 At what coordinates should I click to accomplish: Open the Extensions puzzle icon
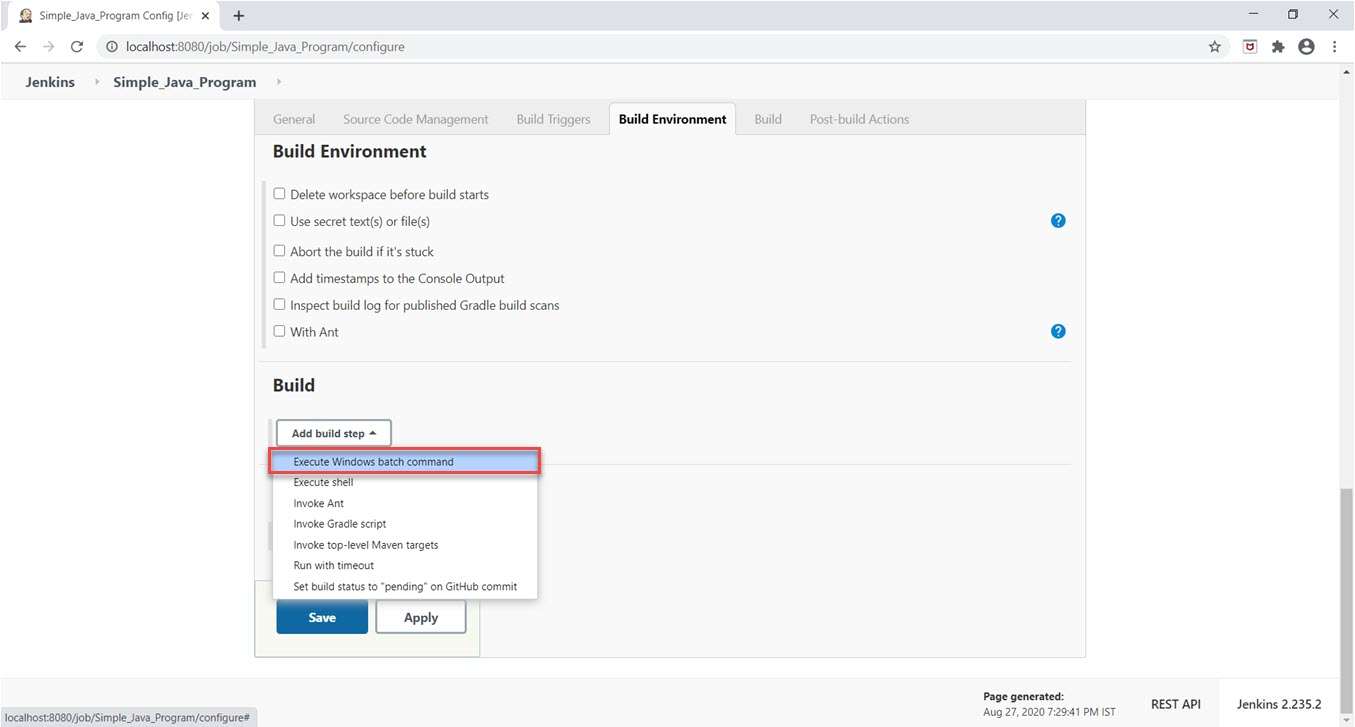[x=1278, y=46]
